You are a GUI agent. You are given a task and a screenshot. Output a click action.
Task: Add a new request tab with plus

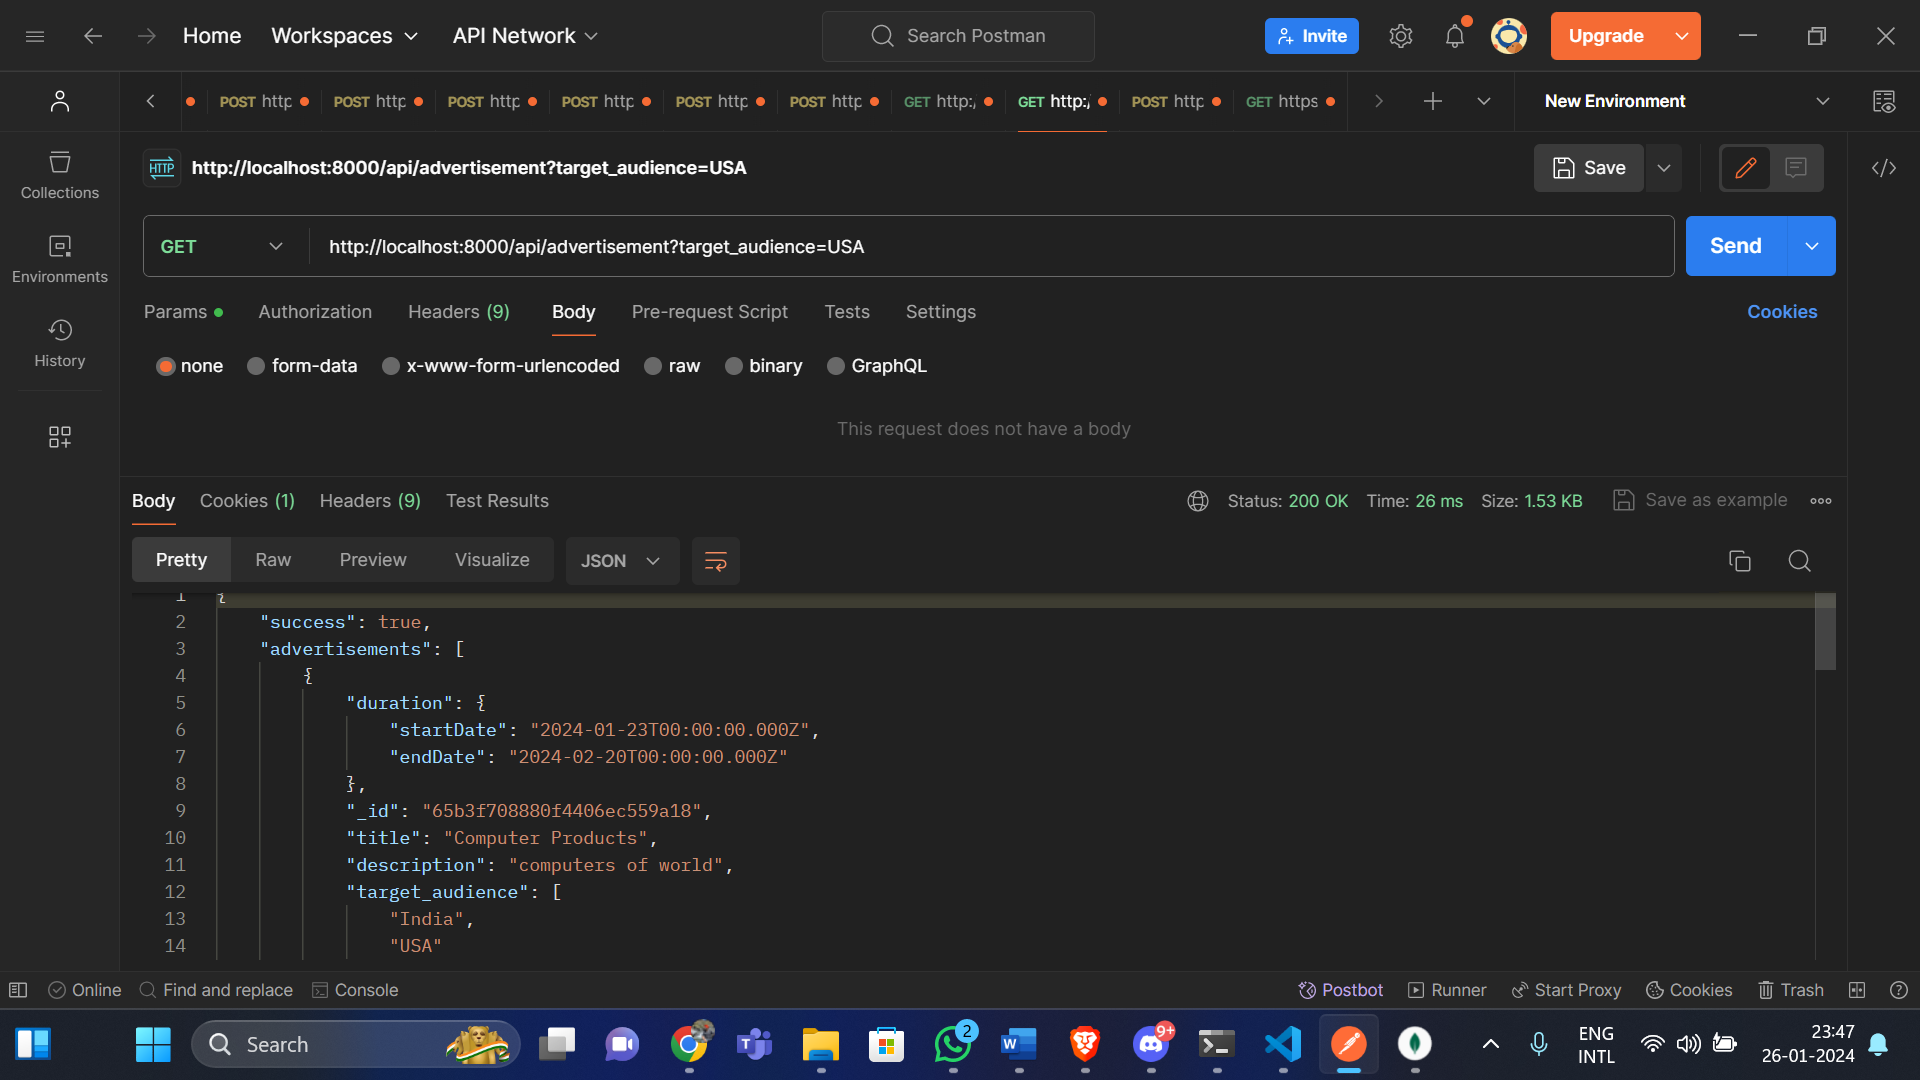tap(1433, 101)
